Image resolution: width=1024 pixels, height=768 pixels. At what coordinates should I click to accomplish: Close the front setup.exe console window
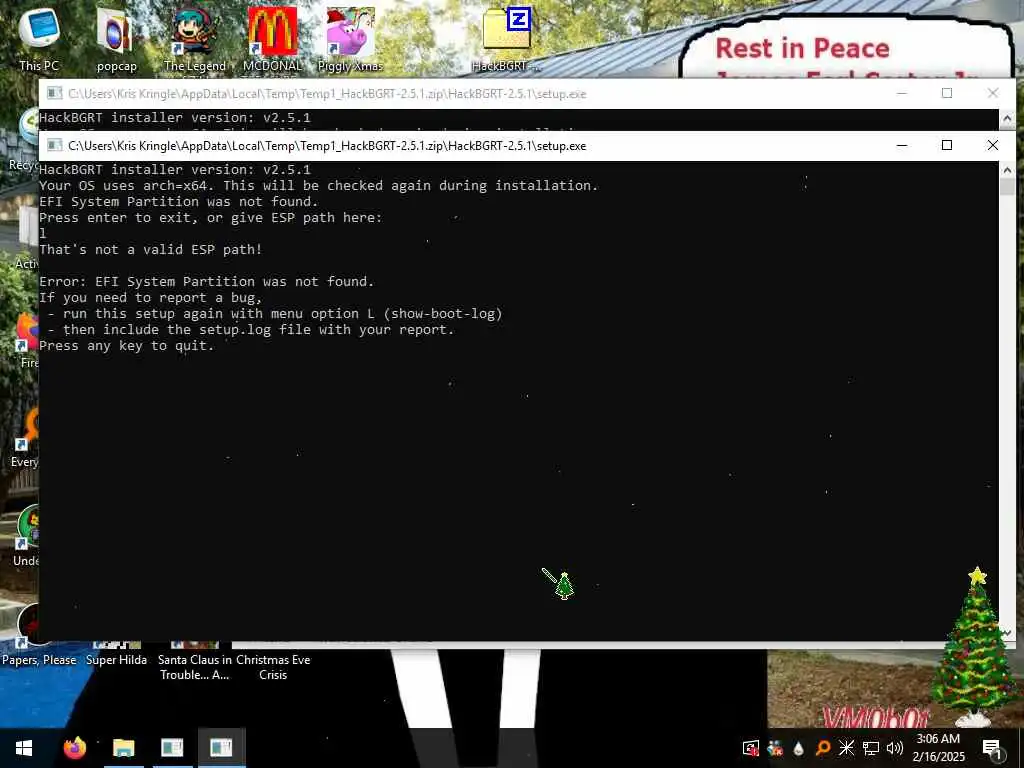pyautogui.click(x=993, y=145)
